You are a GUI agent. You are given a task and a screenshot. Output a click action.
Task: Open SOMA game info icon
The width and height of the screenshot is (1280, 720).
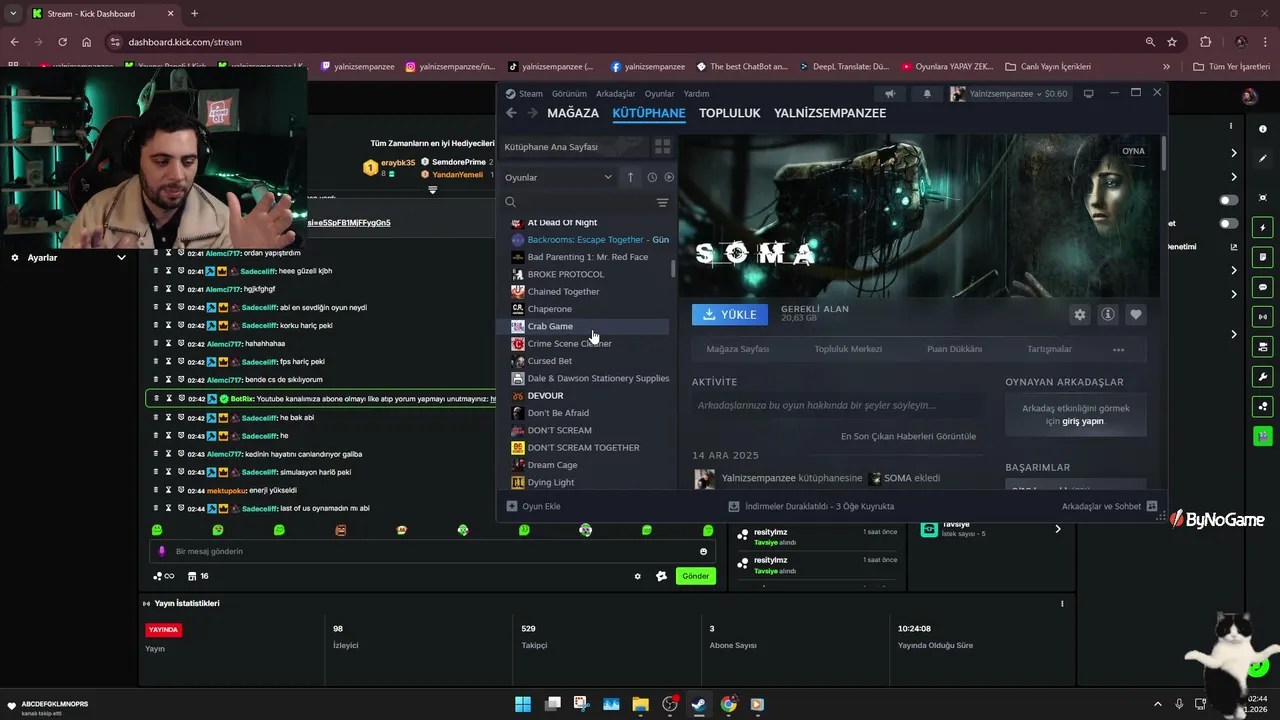point(1108,314)
